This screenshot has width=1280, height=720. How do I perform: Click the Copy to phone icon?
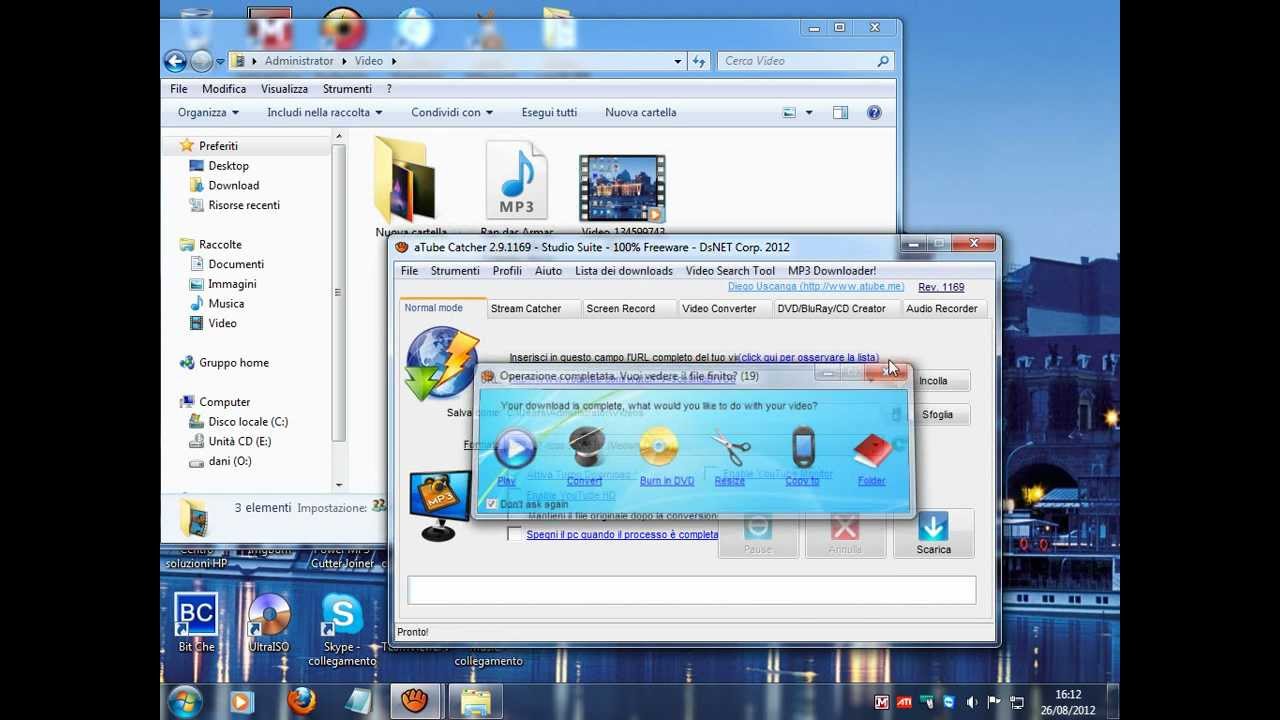[802, 448]
